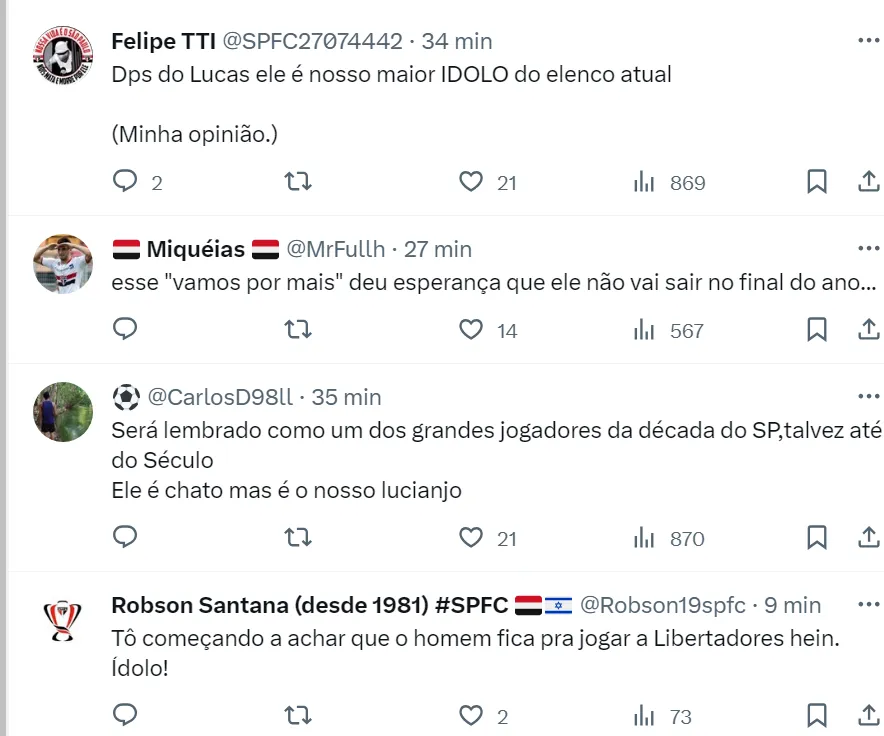Image resolution: width=884 pixels, height=736 pixels.
Task: Like Miquéias's tweet
Action: click(471, 329)
